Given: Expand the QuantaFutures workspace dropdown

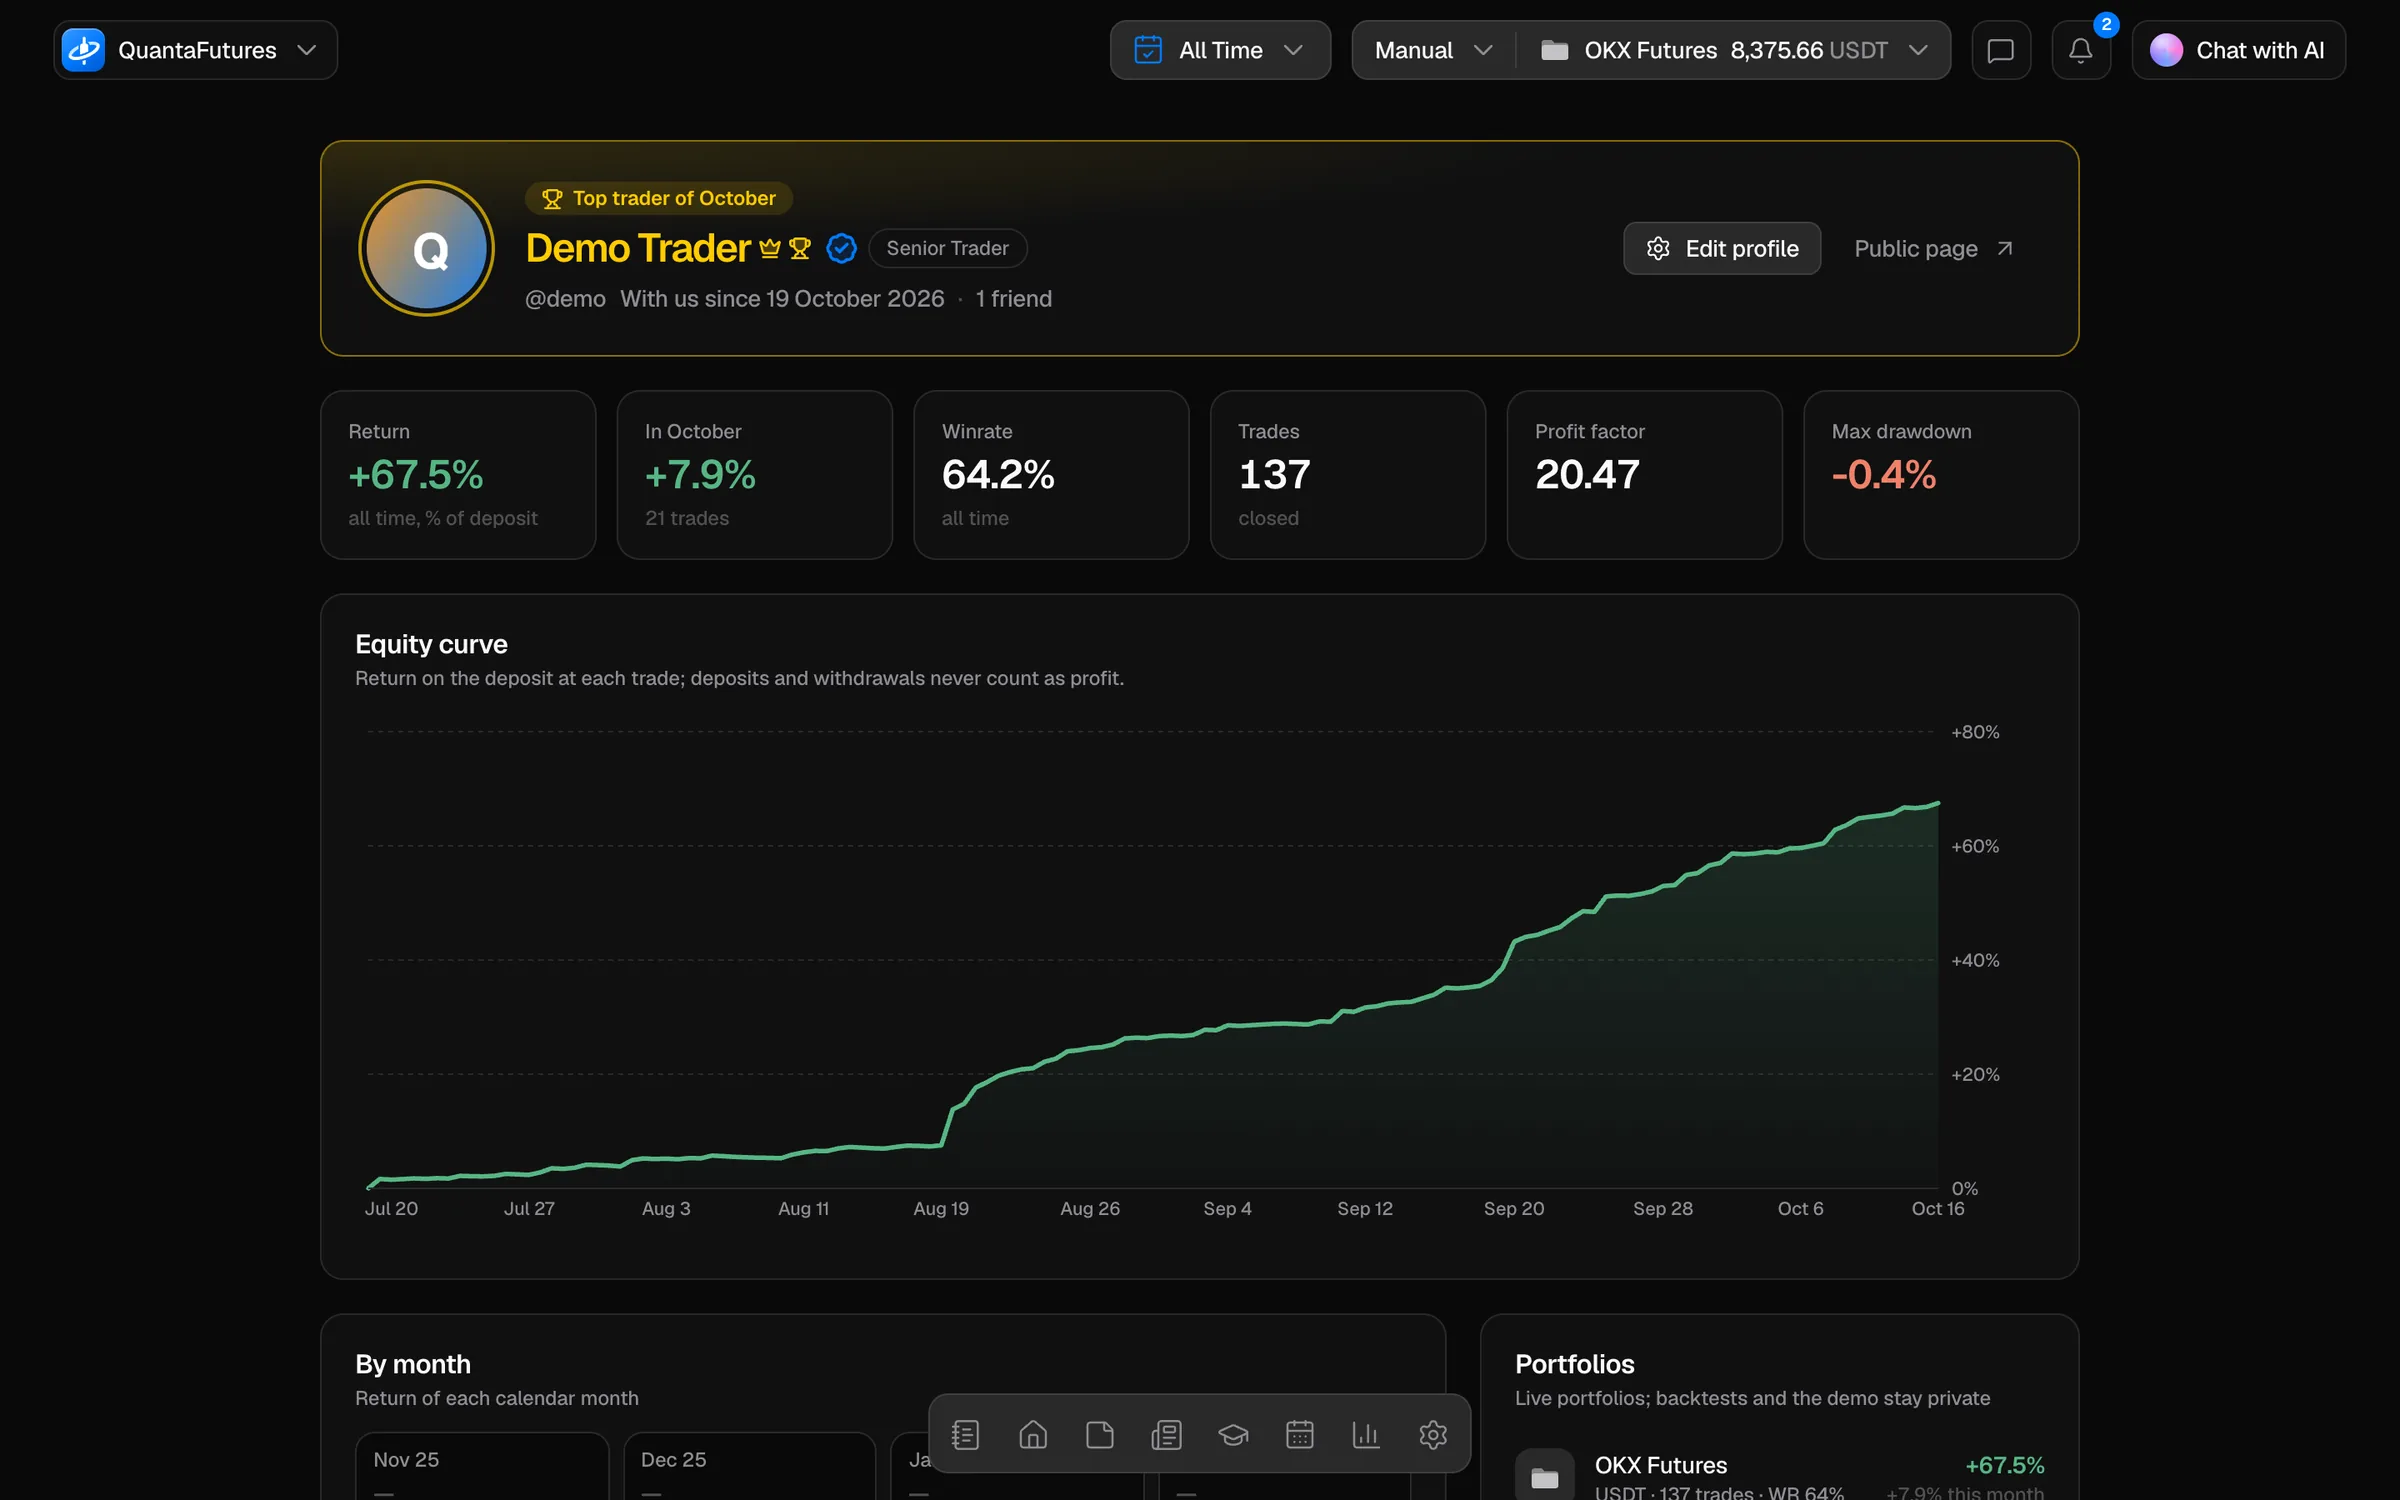Looking at the screenshot, I should (x=195, y=50).
